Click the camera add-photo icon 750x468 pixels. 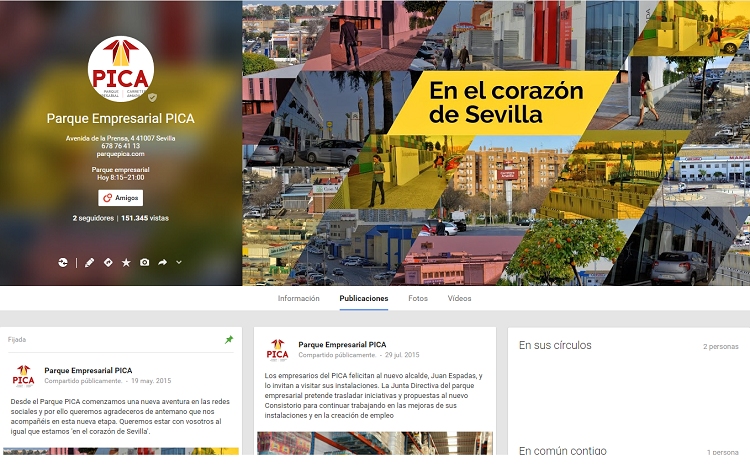click(x=144, y=262)
